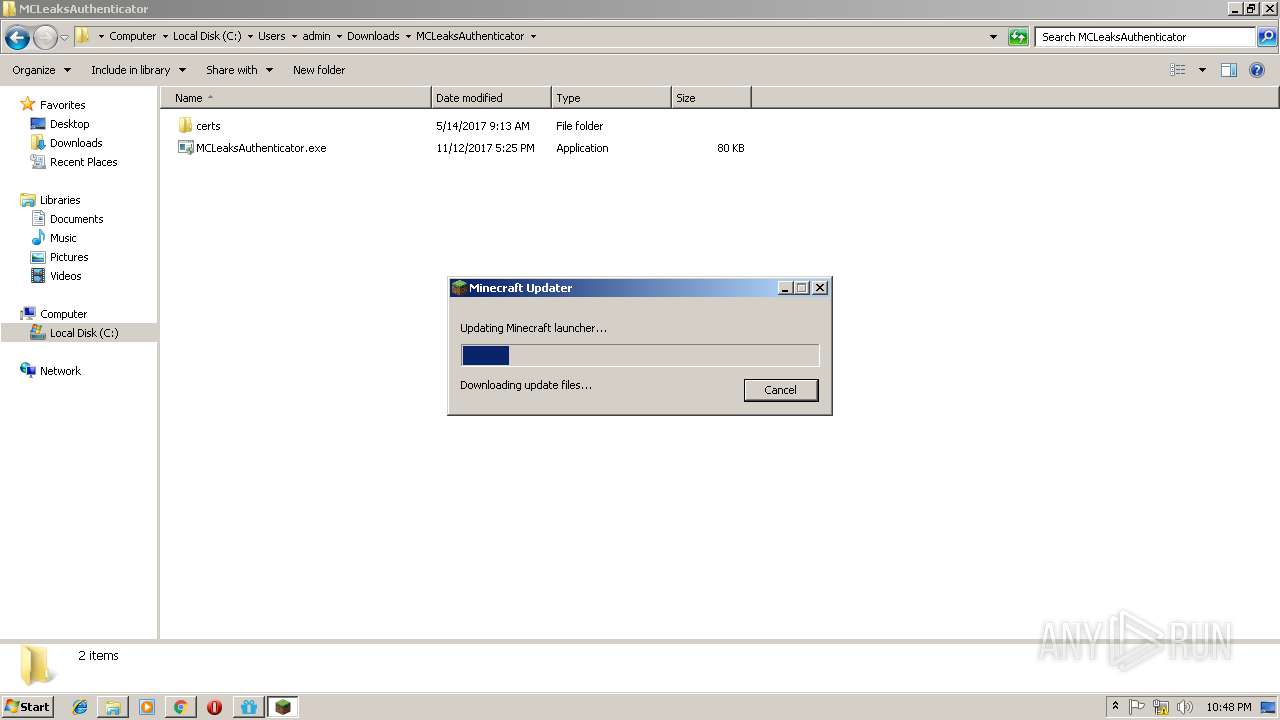Image resolution: width=1280 pixels, height=720 pixels.
Task: Change your view icon in toolbar
Action: pos(1178,70)
